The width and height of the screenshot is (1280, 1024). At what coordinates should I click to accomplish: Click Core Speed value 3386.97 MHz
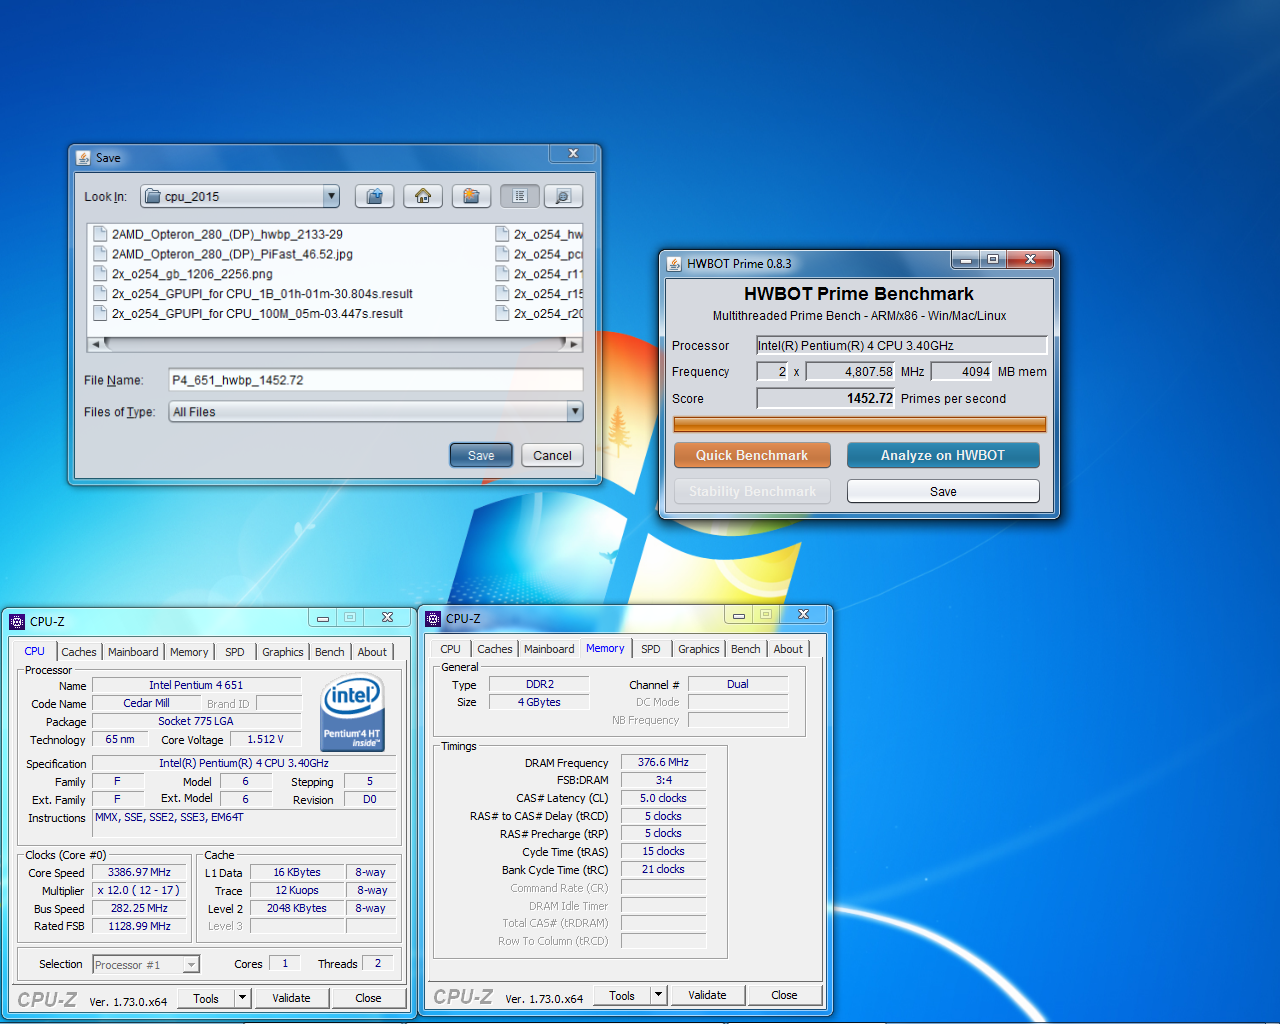[140, 872]
